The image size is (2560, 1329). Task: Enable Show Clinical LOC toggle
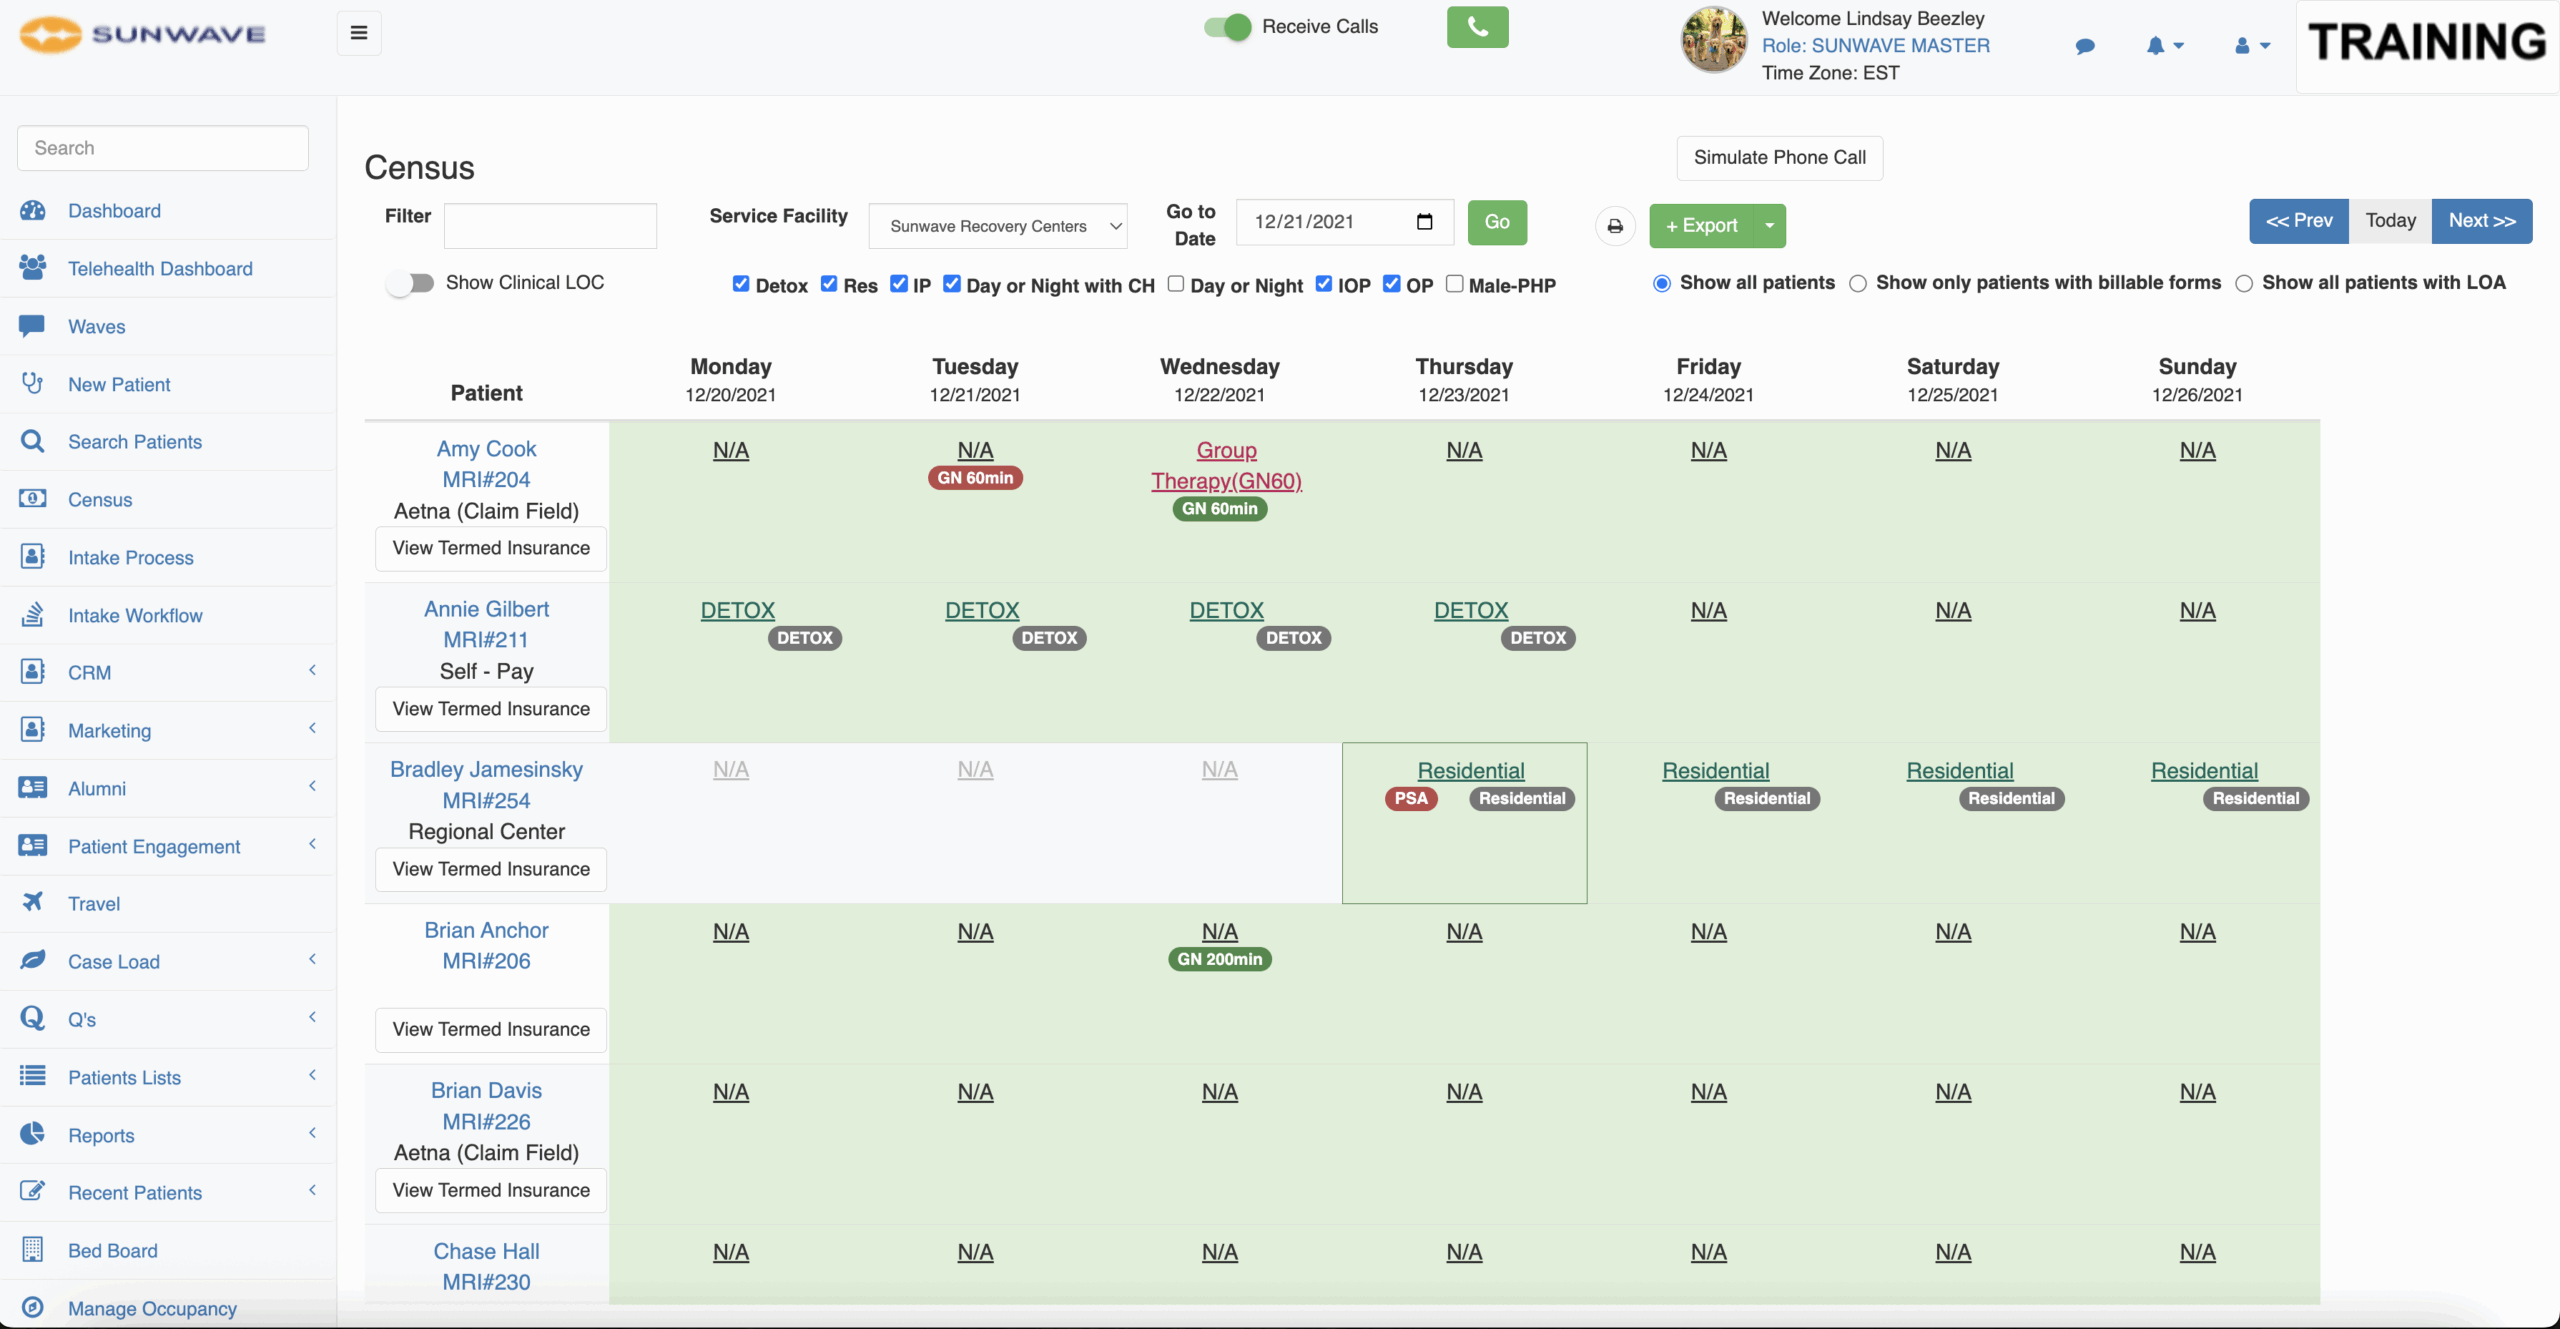tap(411, 284)
